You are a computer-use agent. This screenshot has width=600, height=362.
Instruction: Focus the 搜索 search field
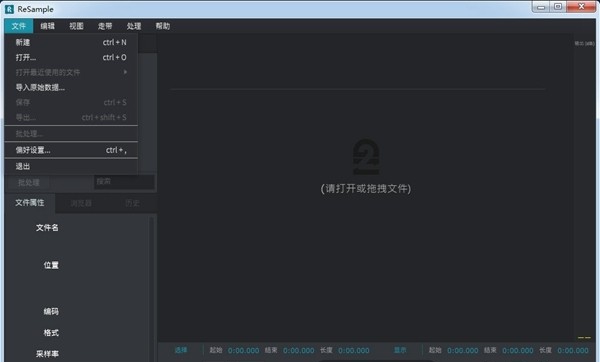tap(125, 182)
